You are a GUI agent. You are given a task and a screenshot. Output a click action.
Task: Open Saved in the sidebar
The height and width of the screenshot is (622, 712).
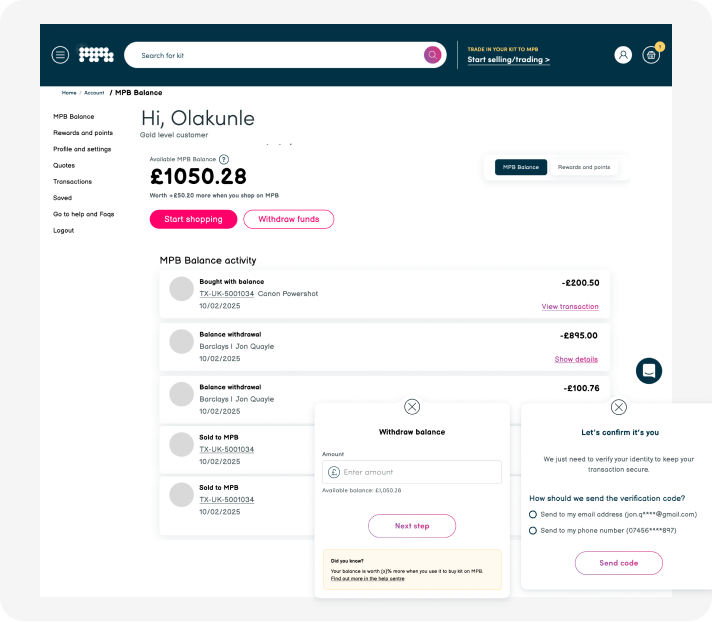click(62, 198)
